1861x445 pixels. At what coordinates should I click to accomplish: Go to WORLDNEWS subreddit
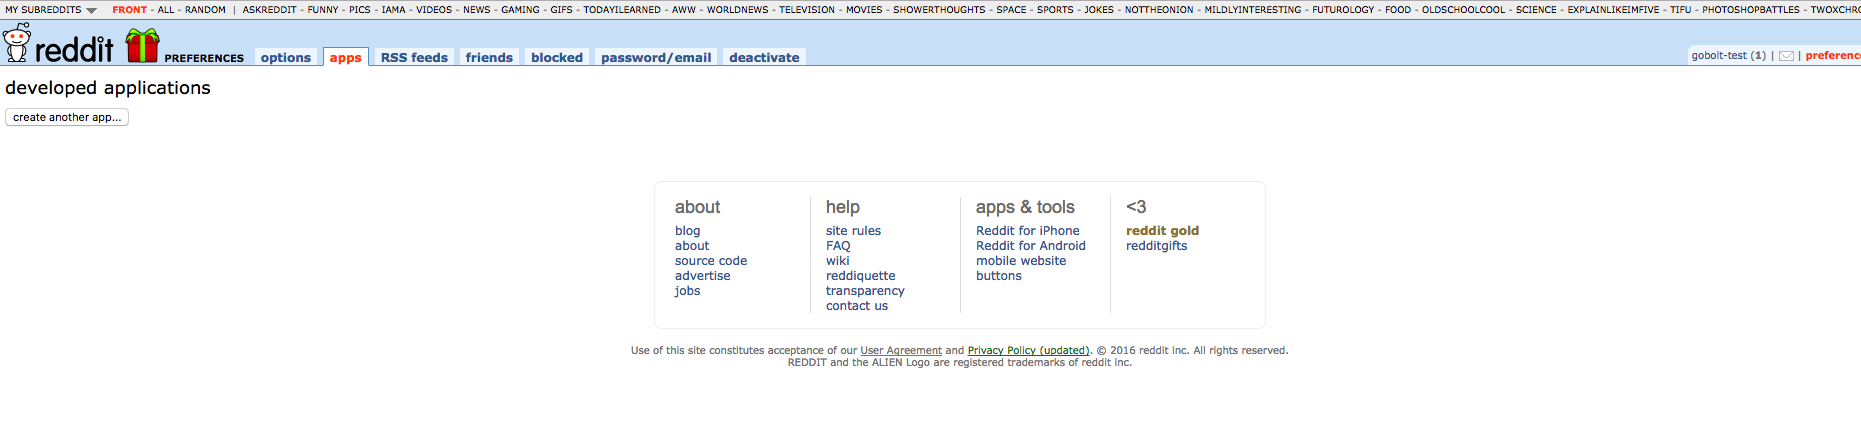point(738,10)
